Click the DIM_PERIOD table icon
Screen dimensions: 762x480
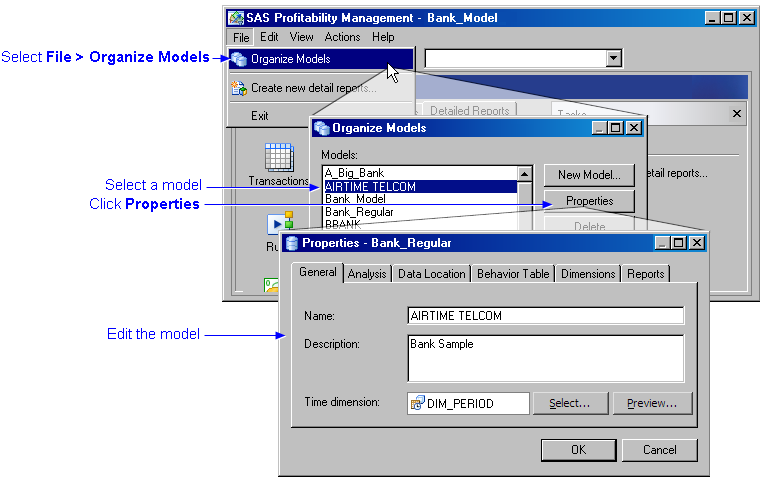[x=417, y=403]
